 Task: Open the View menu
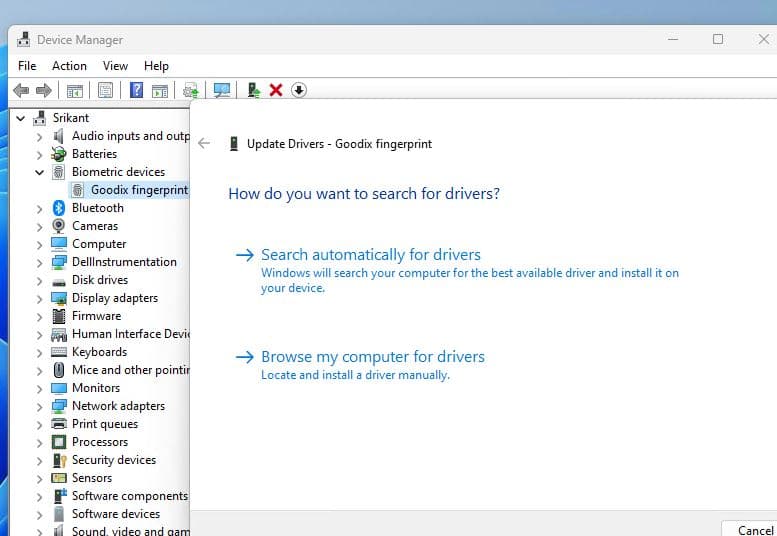point(115,66)
